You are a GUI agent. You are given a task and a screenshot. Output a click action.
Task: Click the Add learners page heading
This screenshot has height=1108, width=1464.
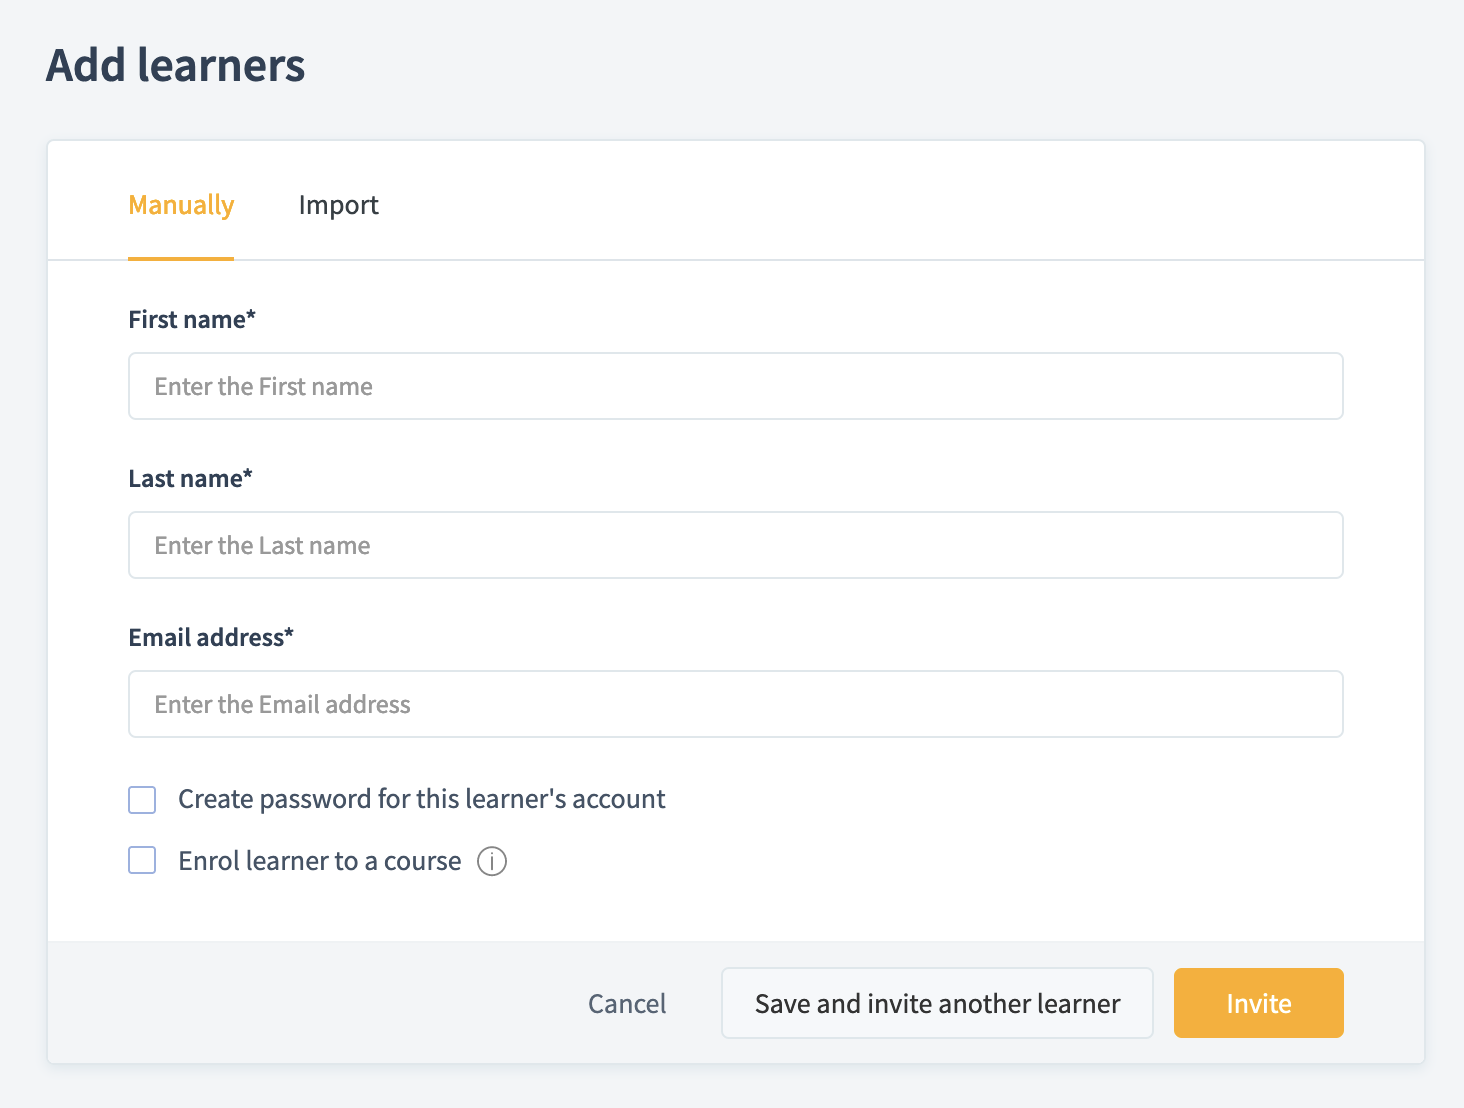tap(176, 66)
